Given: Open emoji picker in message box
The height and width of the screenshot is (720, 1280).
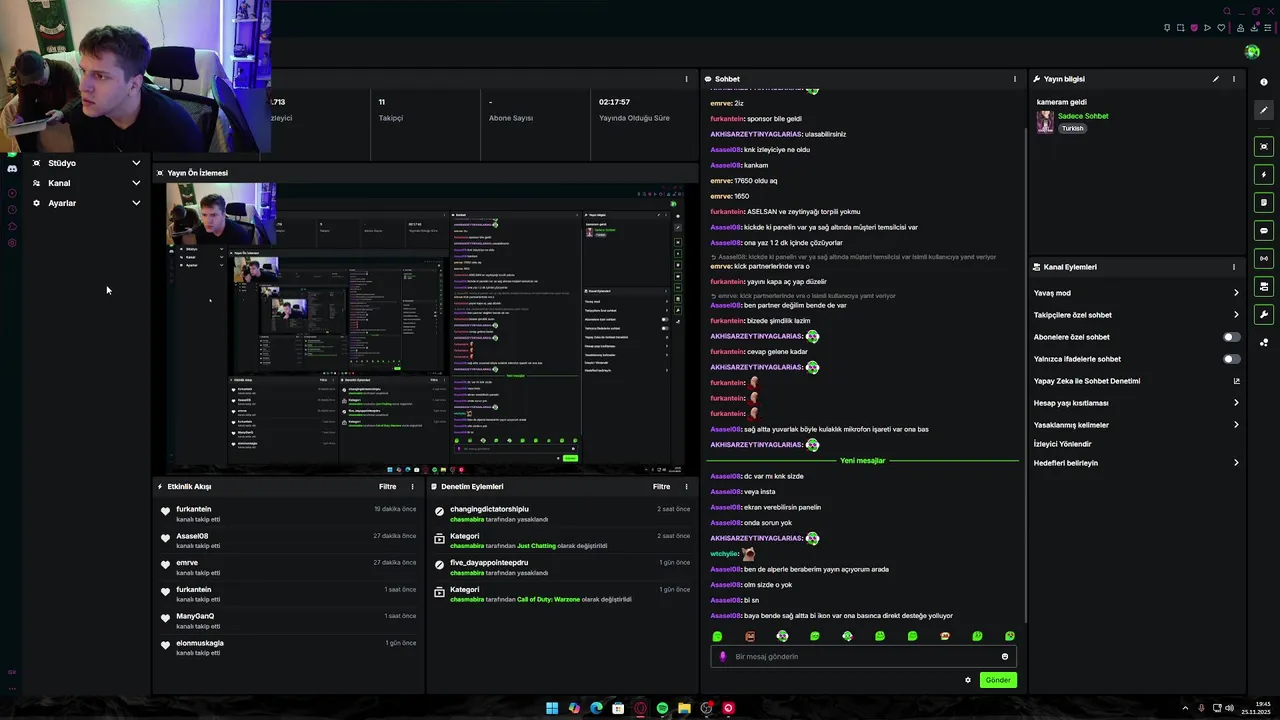Looking at the screenshot, I should click(x=1005, y=657).
